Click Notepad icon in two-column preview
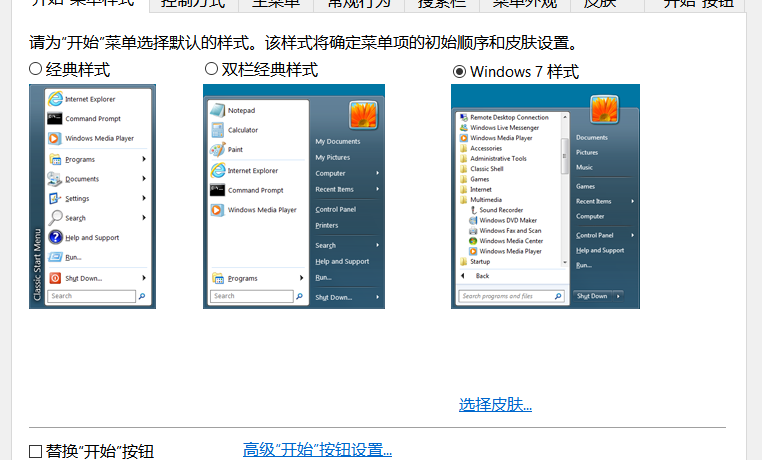Viewport: 762px width, 460px height. click(217, 110)
